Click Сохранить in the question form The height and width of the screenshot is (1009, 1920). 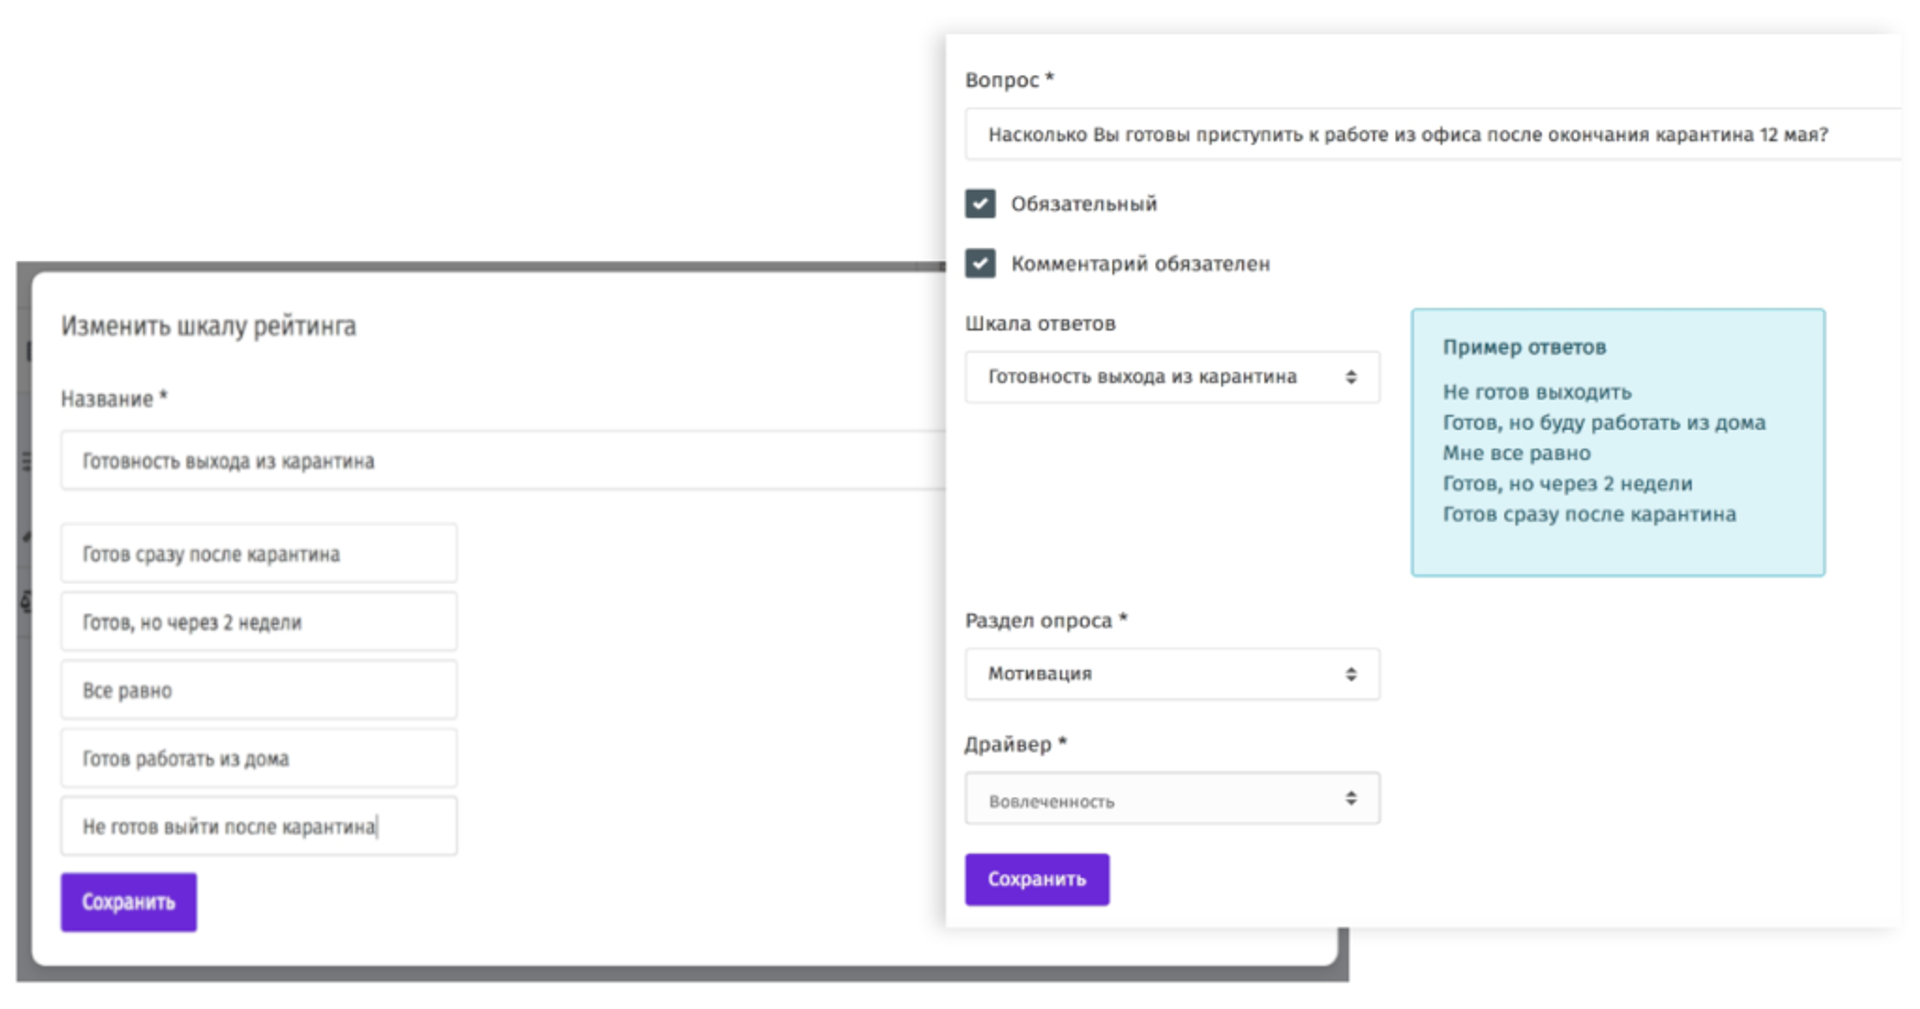pos(1037,879)
